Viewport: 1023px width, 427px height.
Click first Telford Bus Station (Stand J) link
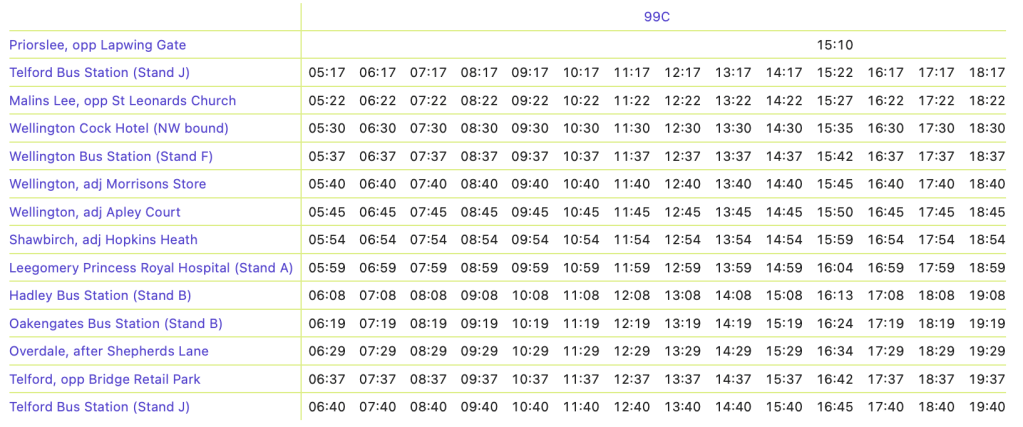(x=99, y=72)
